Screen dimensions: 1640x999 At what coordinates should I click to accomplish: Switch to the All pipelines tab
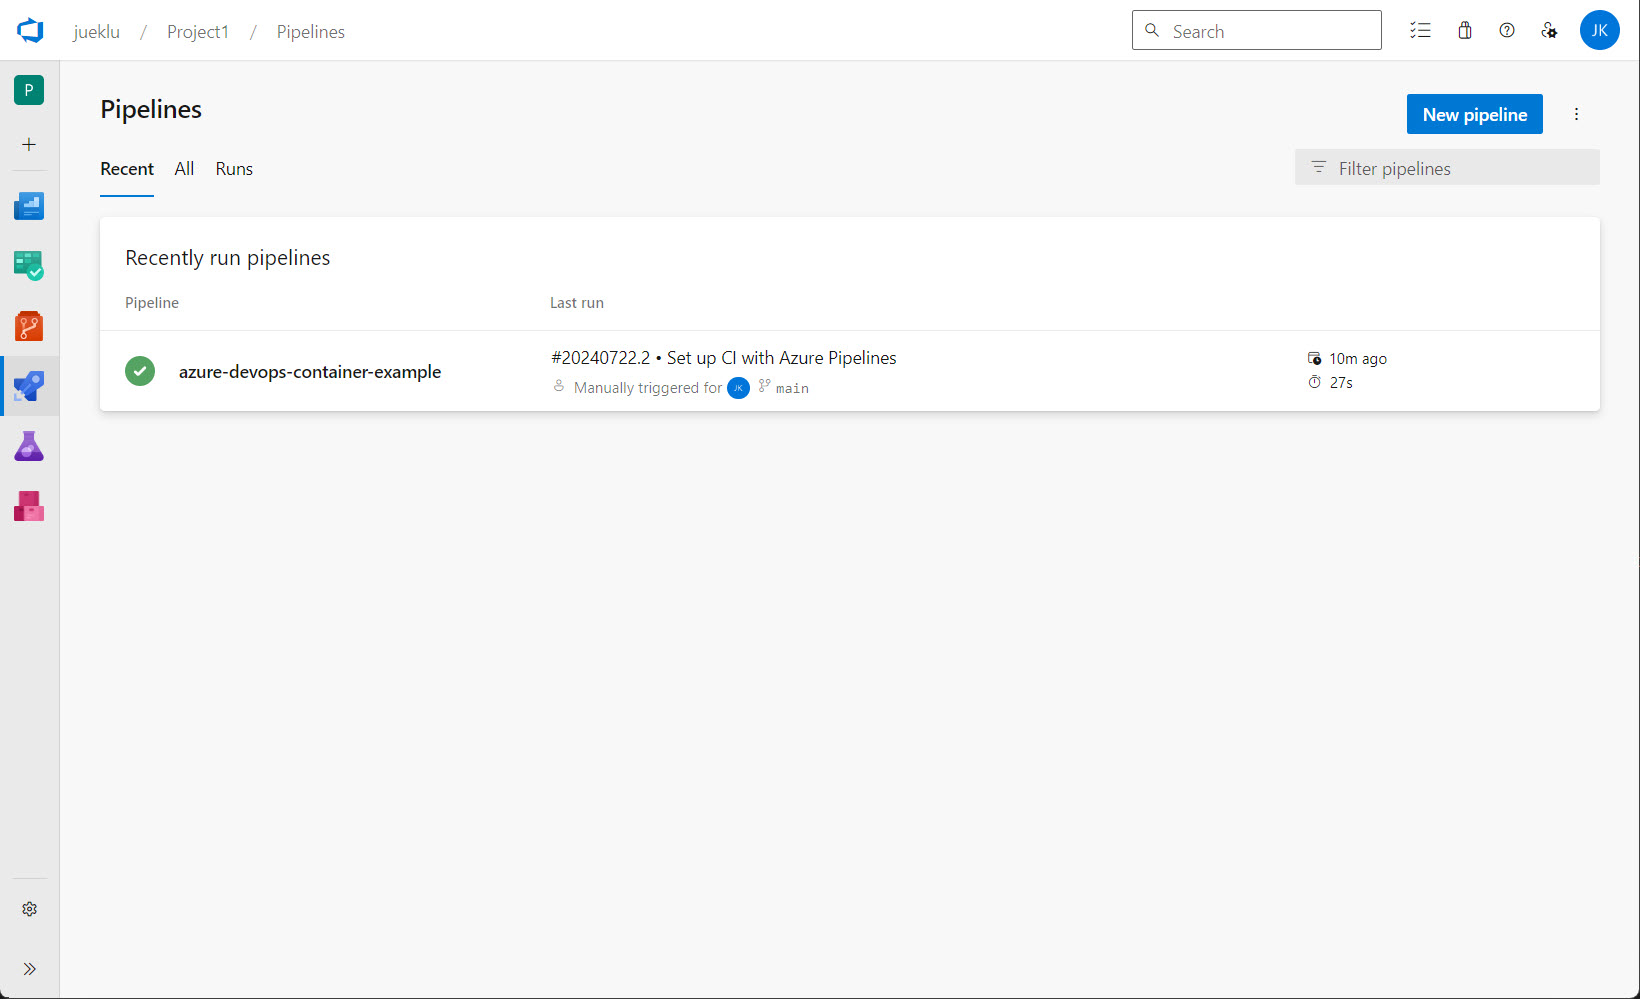pyautogui.click(x=184, y=168)
